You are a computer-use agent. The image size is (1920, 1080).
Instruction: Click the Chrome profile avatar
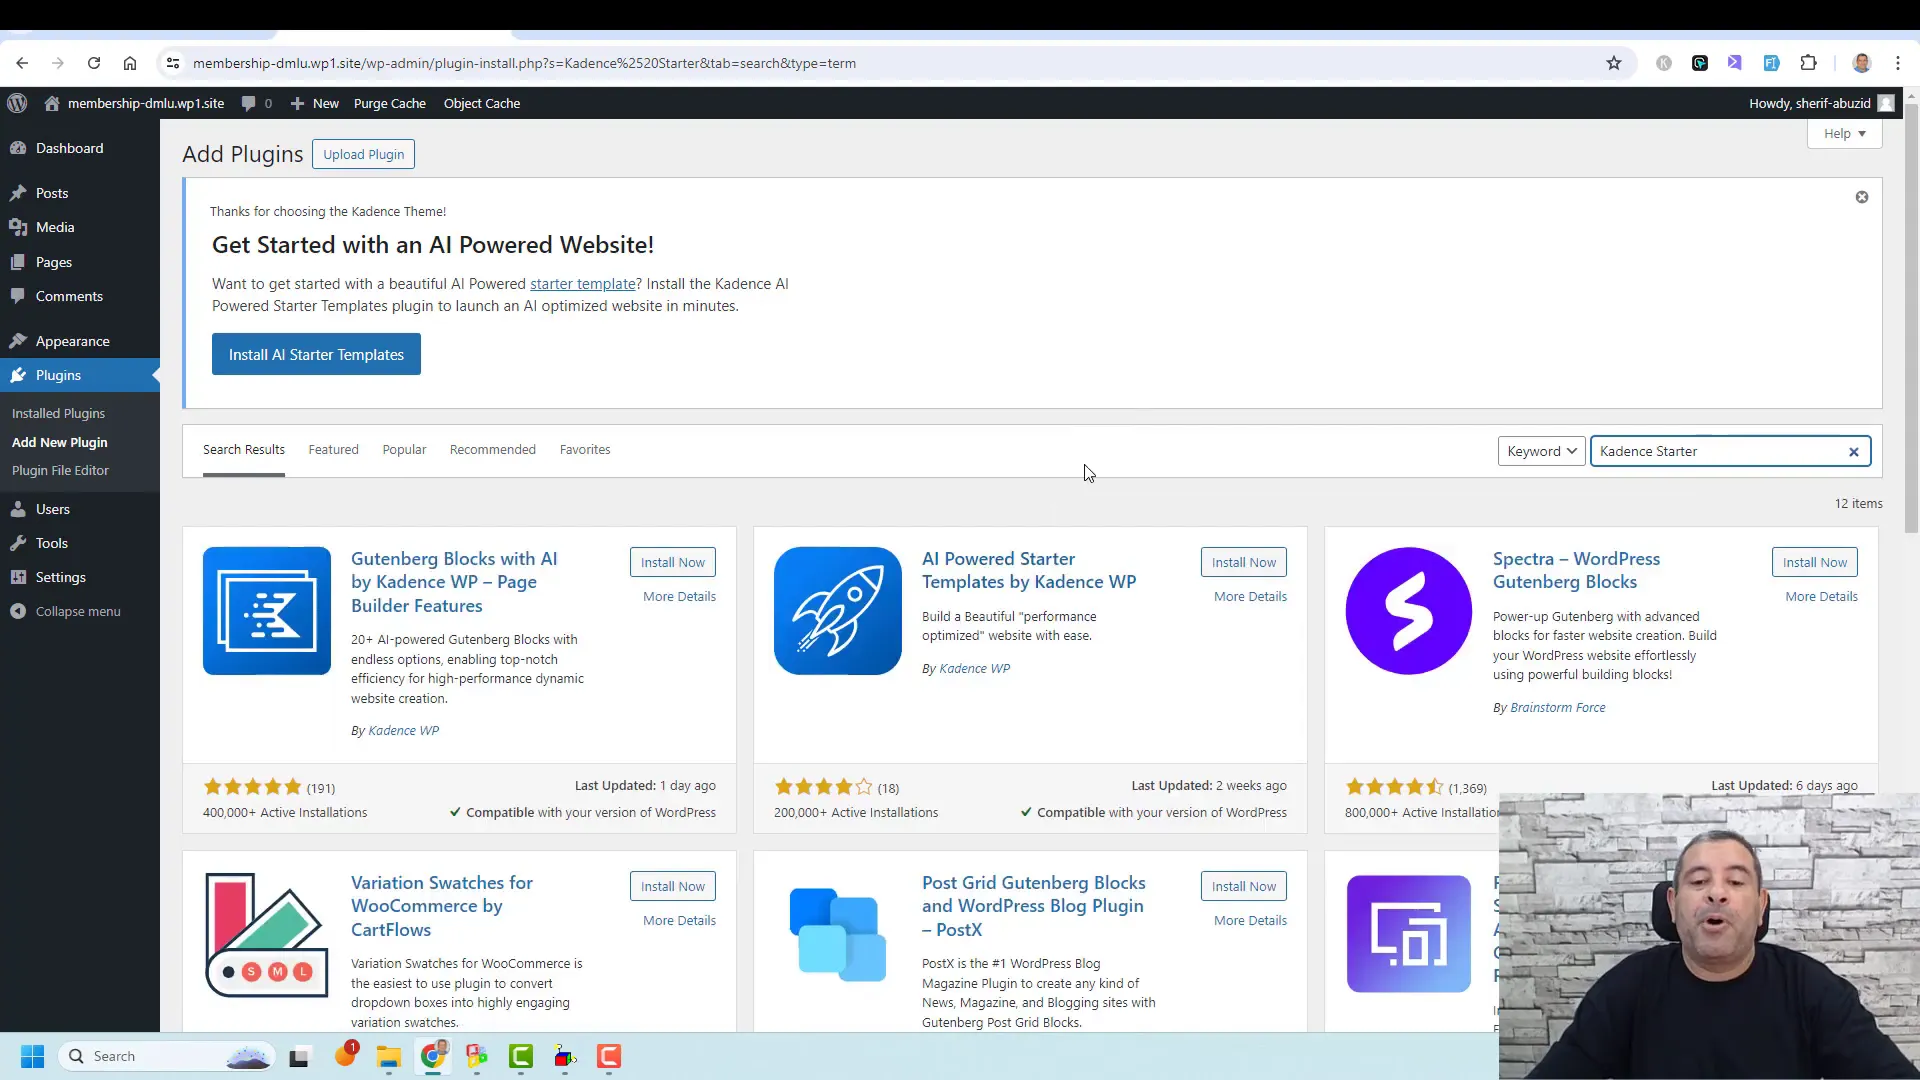tap(1861, 63)
